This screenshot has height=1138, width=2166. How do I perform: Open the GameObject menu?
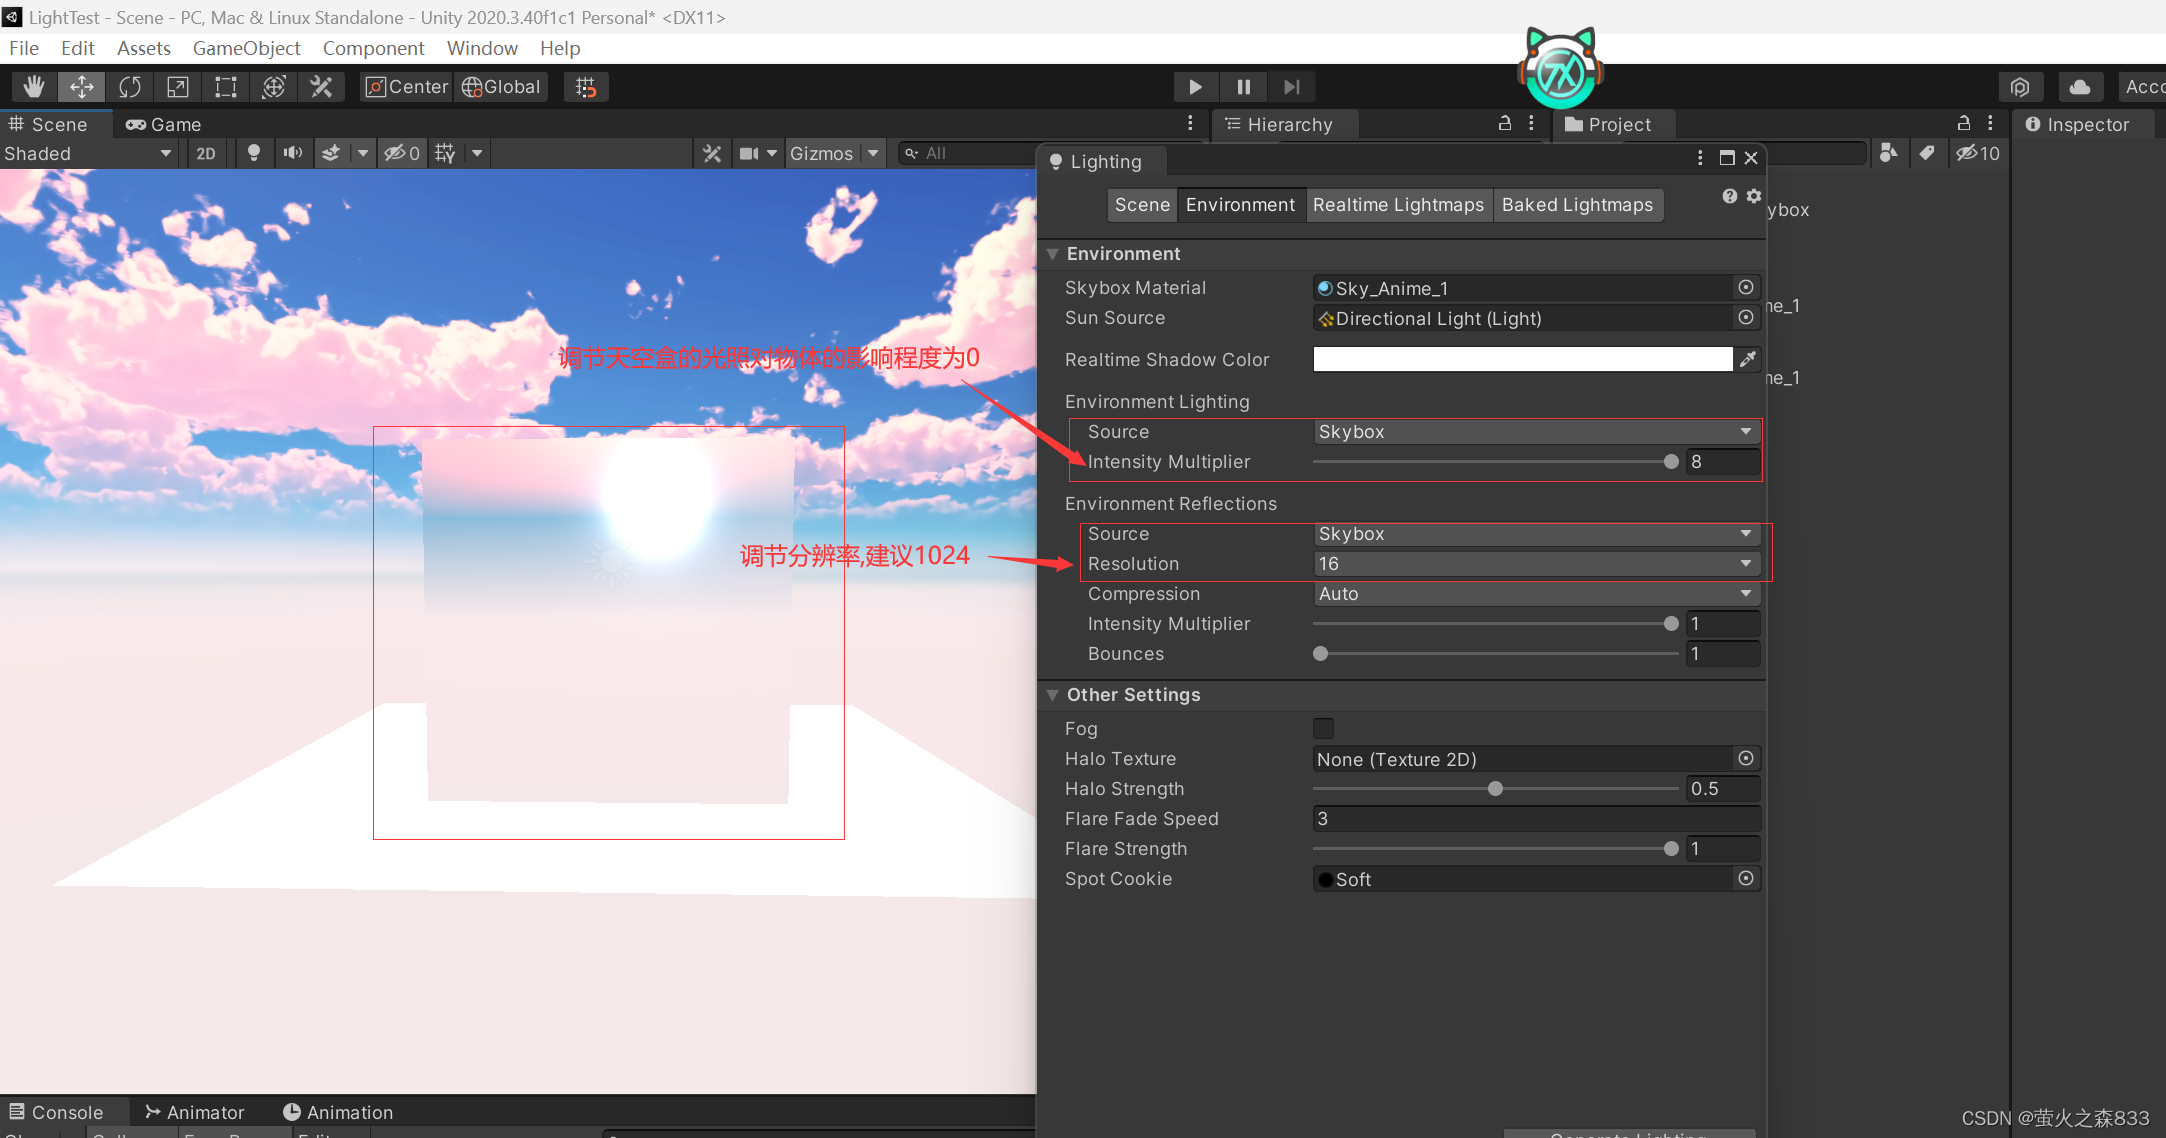[246, 48]
